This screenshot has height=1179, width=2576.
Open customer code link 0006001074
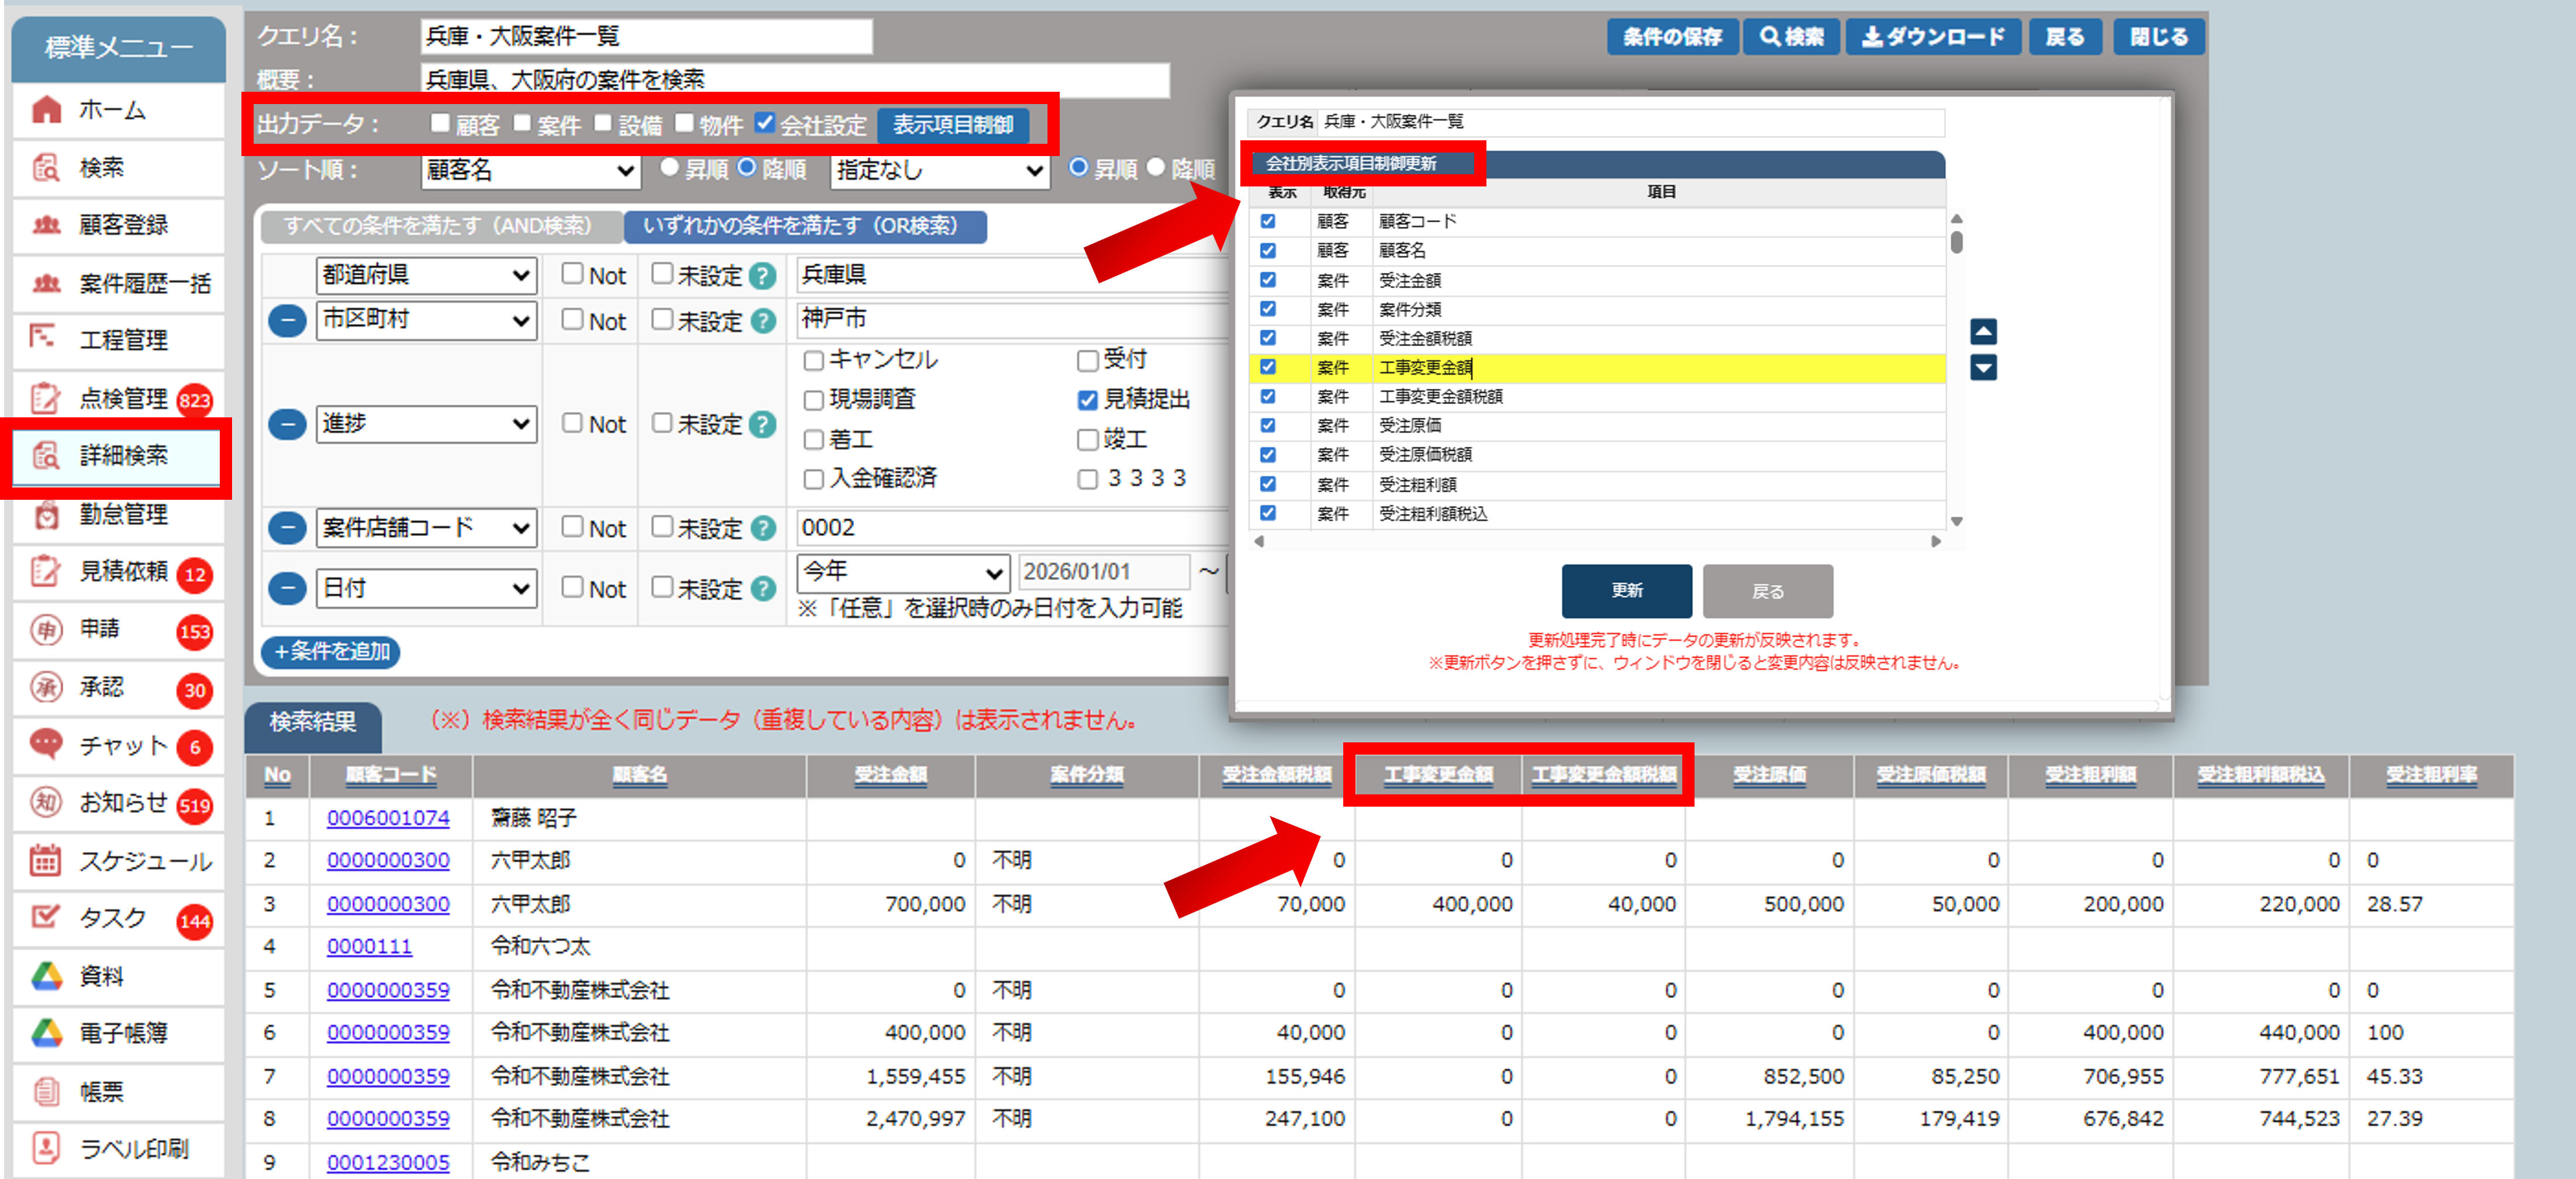pos(388,818)
